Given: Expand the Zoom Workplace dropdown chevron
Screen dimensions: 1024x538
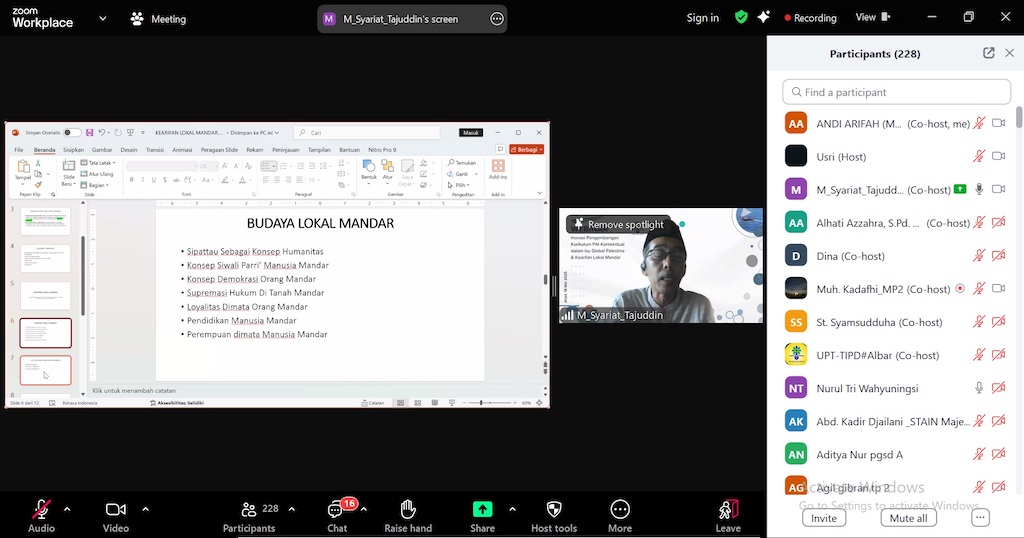Looking at the screenshot, I should coord(102,18).
